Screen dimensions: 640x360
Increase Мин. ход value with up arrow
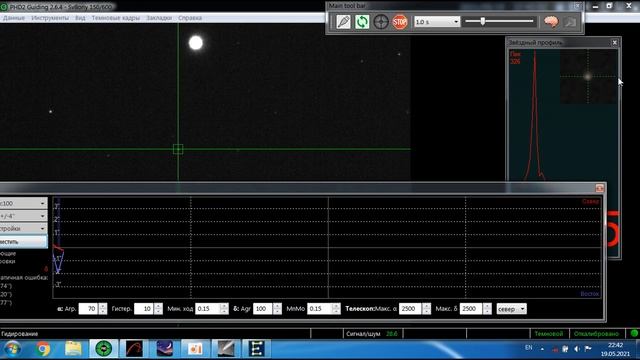(x=224, y=306)
